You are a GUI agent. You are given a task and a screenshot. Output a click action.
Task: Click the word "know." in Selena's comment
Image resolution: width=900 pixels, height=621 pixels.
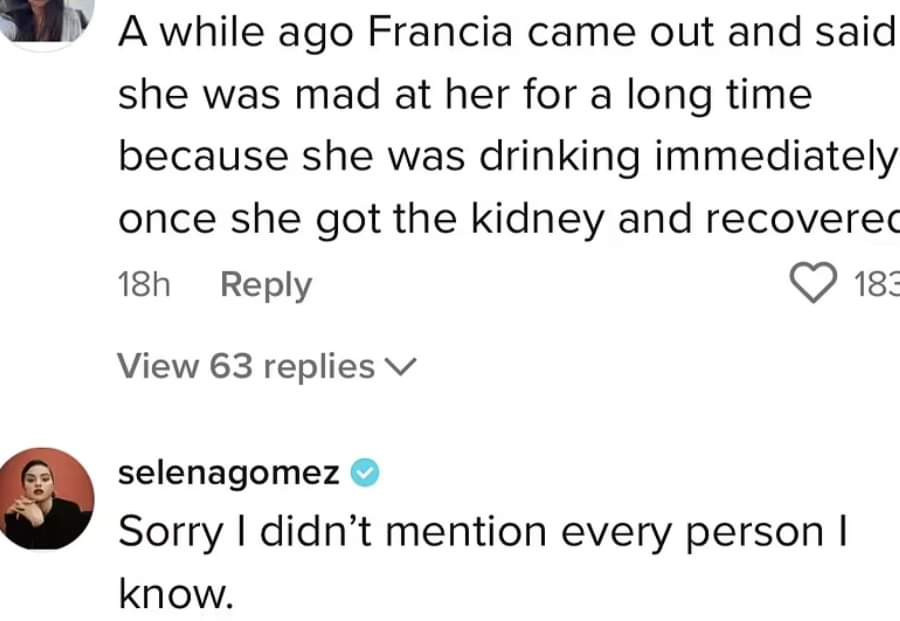tap(176, 593)
